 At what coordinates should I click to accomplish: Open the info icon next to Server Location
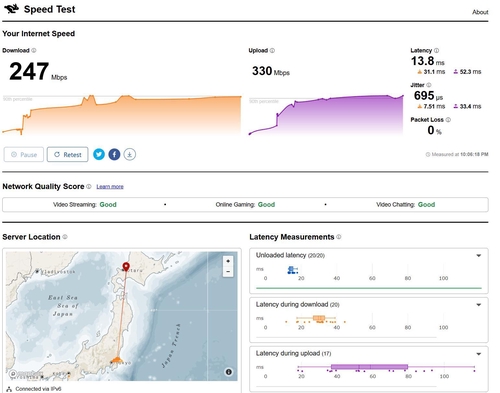[x=65, y=237]
